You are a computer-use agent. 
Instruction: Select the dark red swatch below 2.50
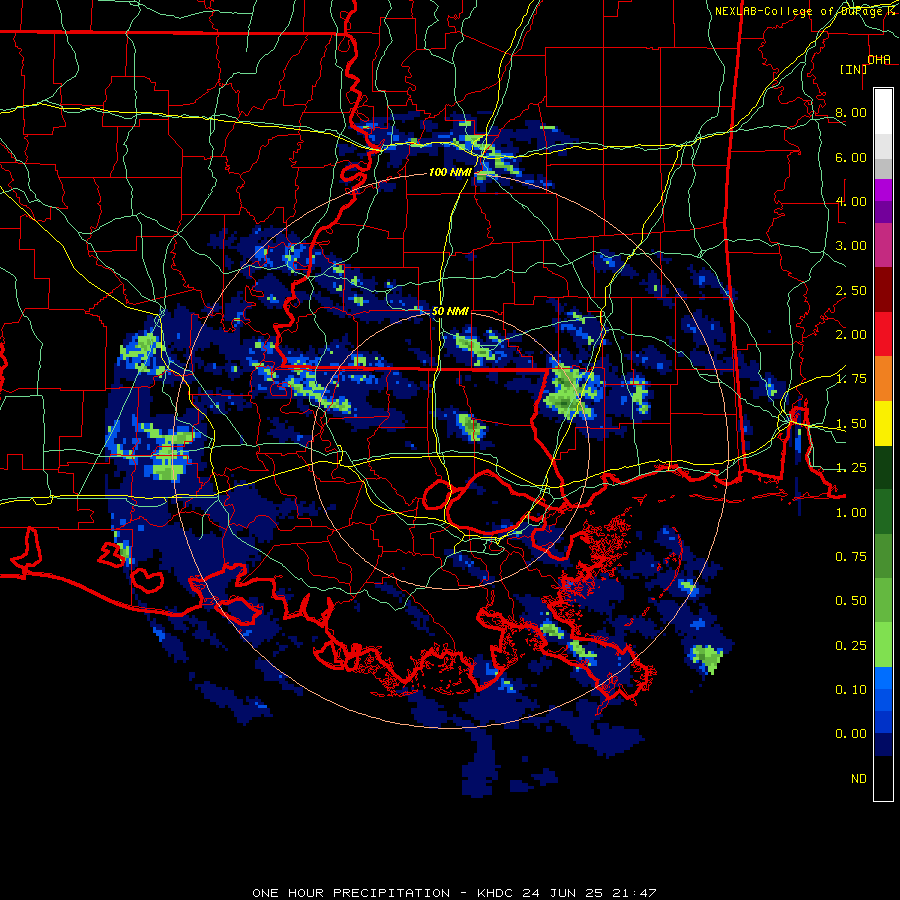(883, 290)
